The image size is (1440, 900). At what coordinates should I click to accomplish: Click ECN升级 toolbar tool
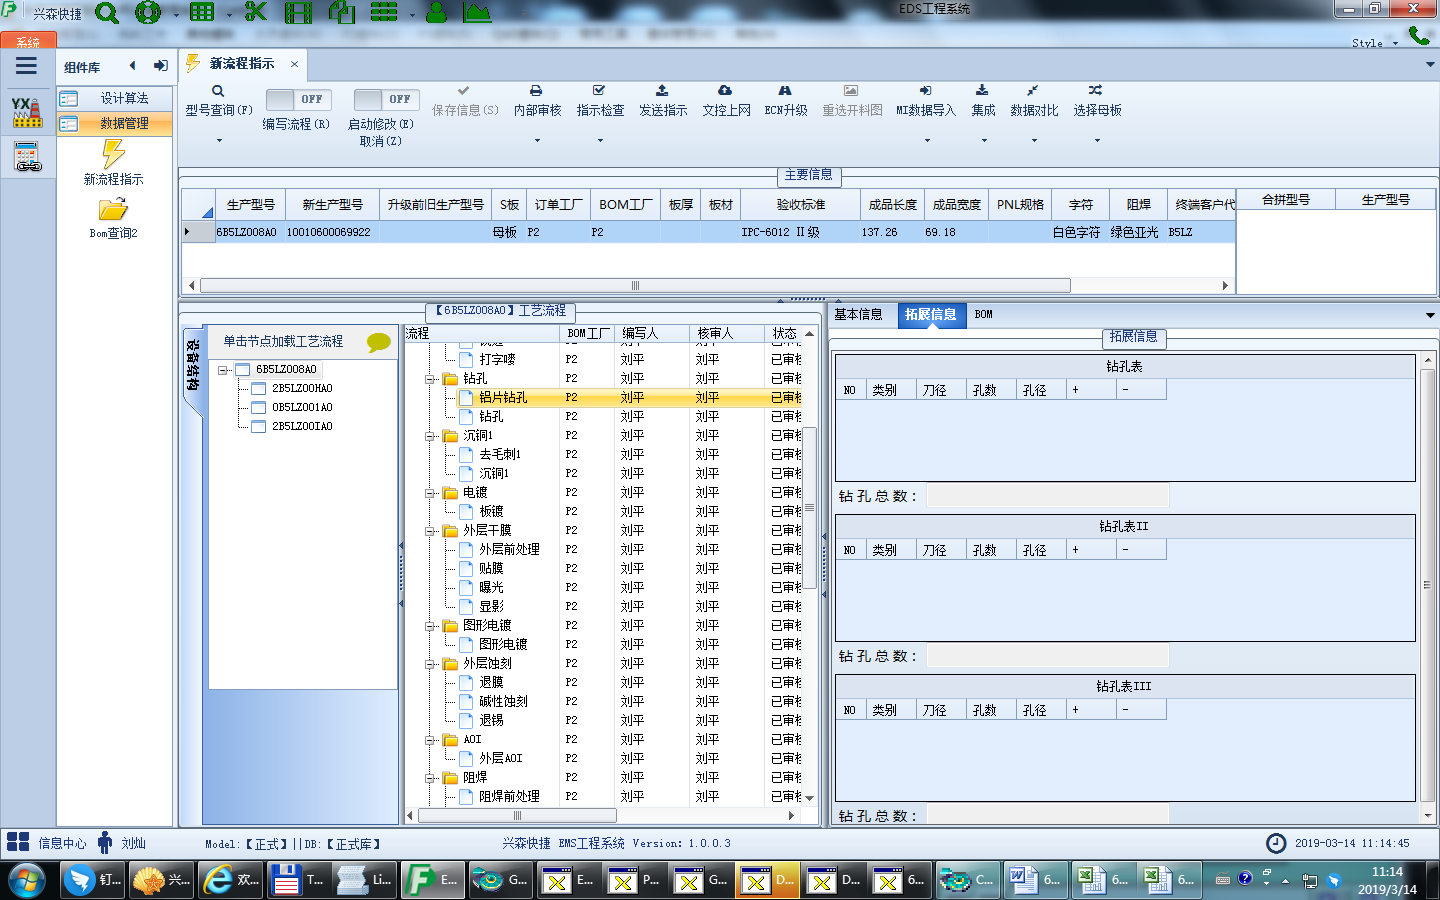pos(786,100)
